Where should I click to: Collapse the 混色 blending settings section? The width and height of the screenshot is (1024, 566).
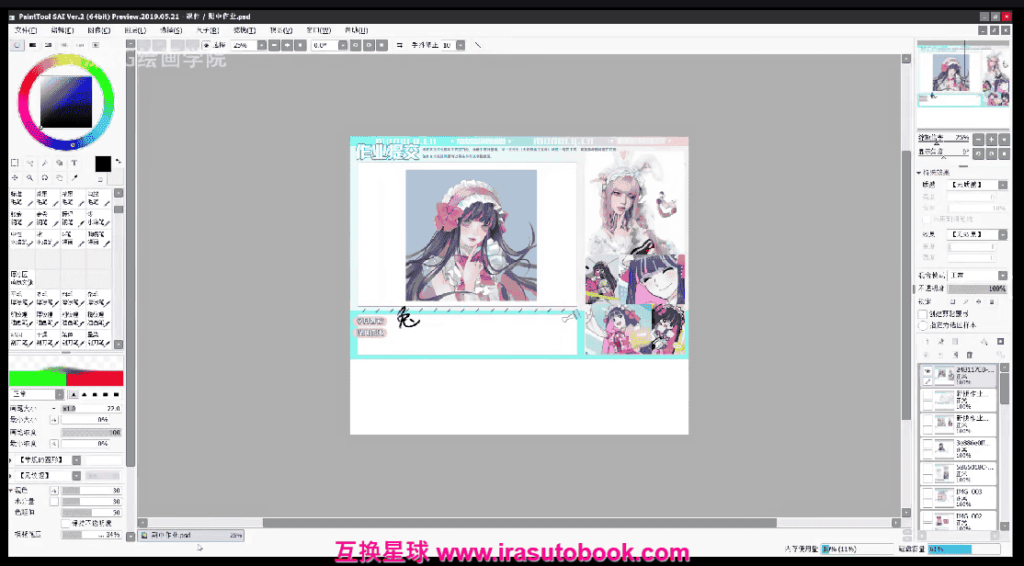pyautogui.click(x=11, y=490)
